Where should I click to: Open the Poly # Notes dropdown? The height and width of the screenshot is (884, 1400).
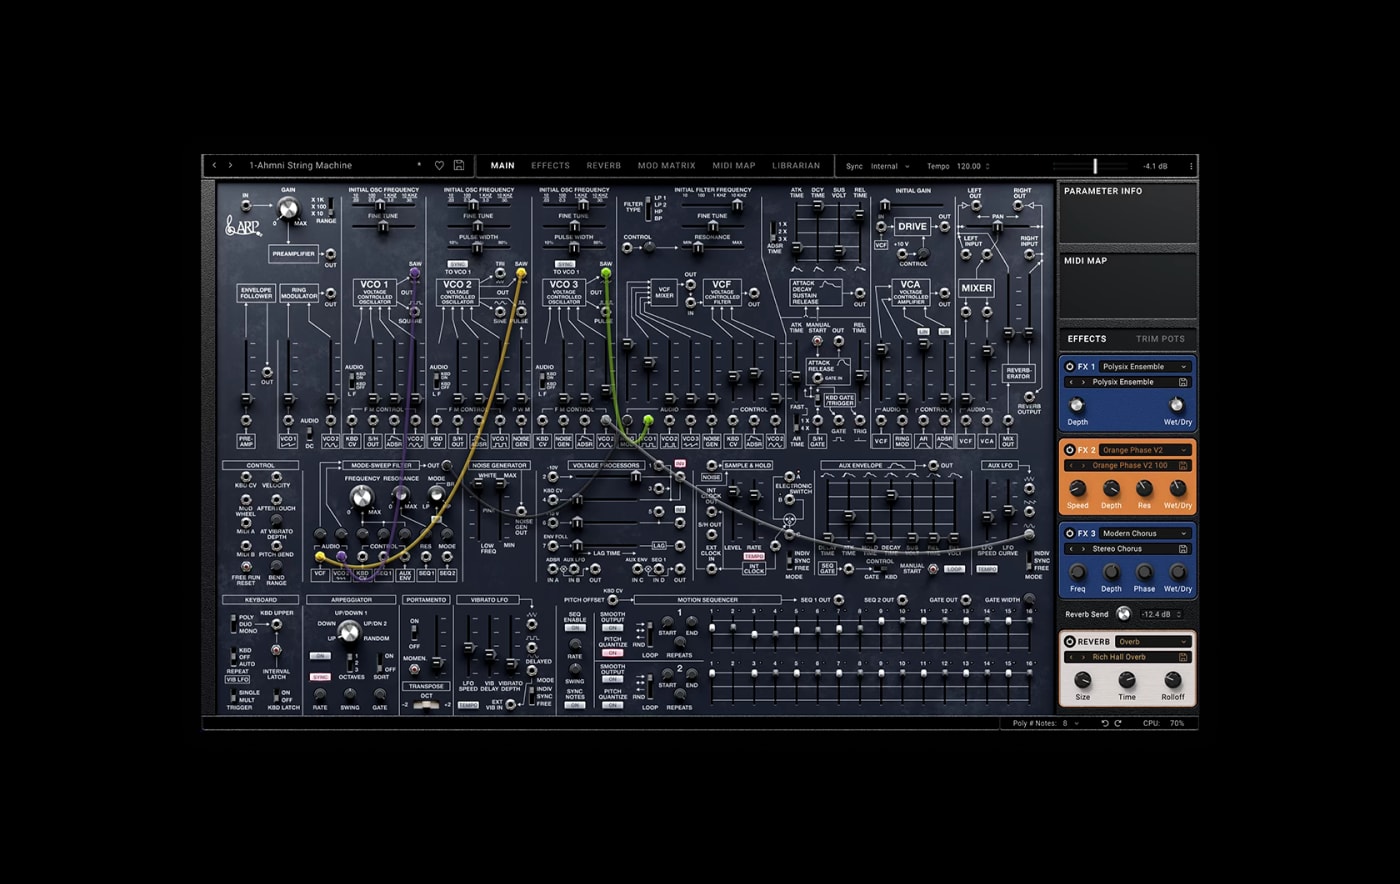coord(1070,723)
